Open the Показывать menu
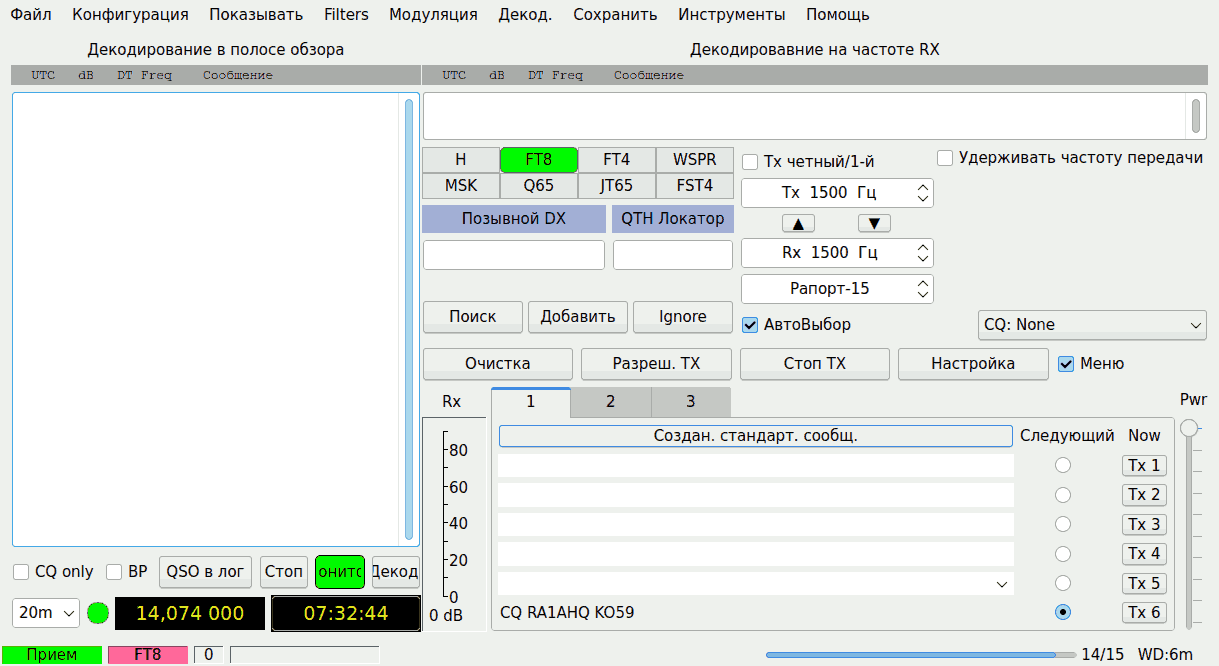Screen dimensions: 1219x666 pos(256,15)
